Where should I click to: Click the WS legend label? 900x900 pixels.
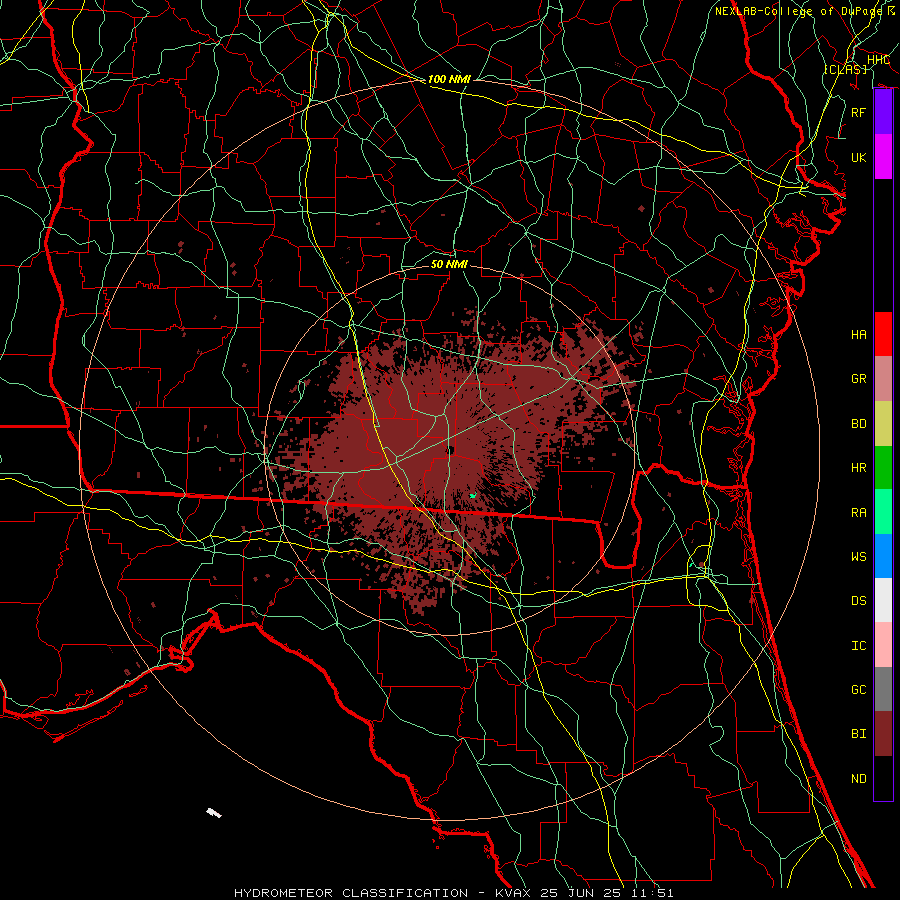pos(858,557)
